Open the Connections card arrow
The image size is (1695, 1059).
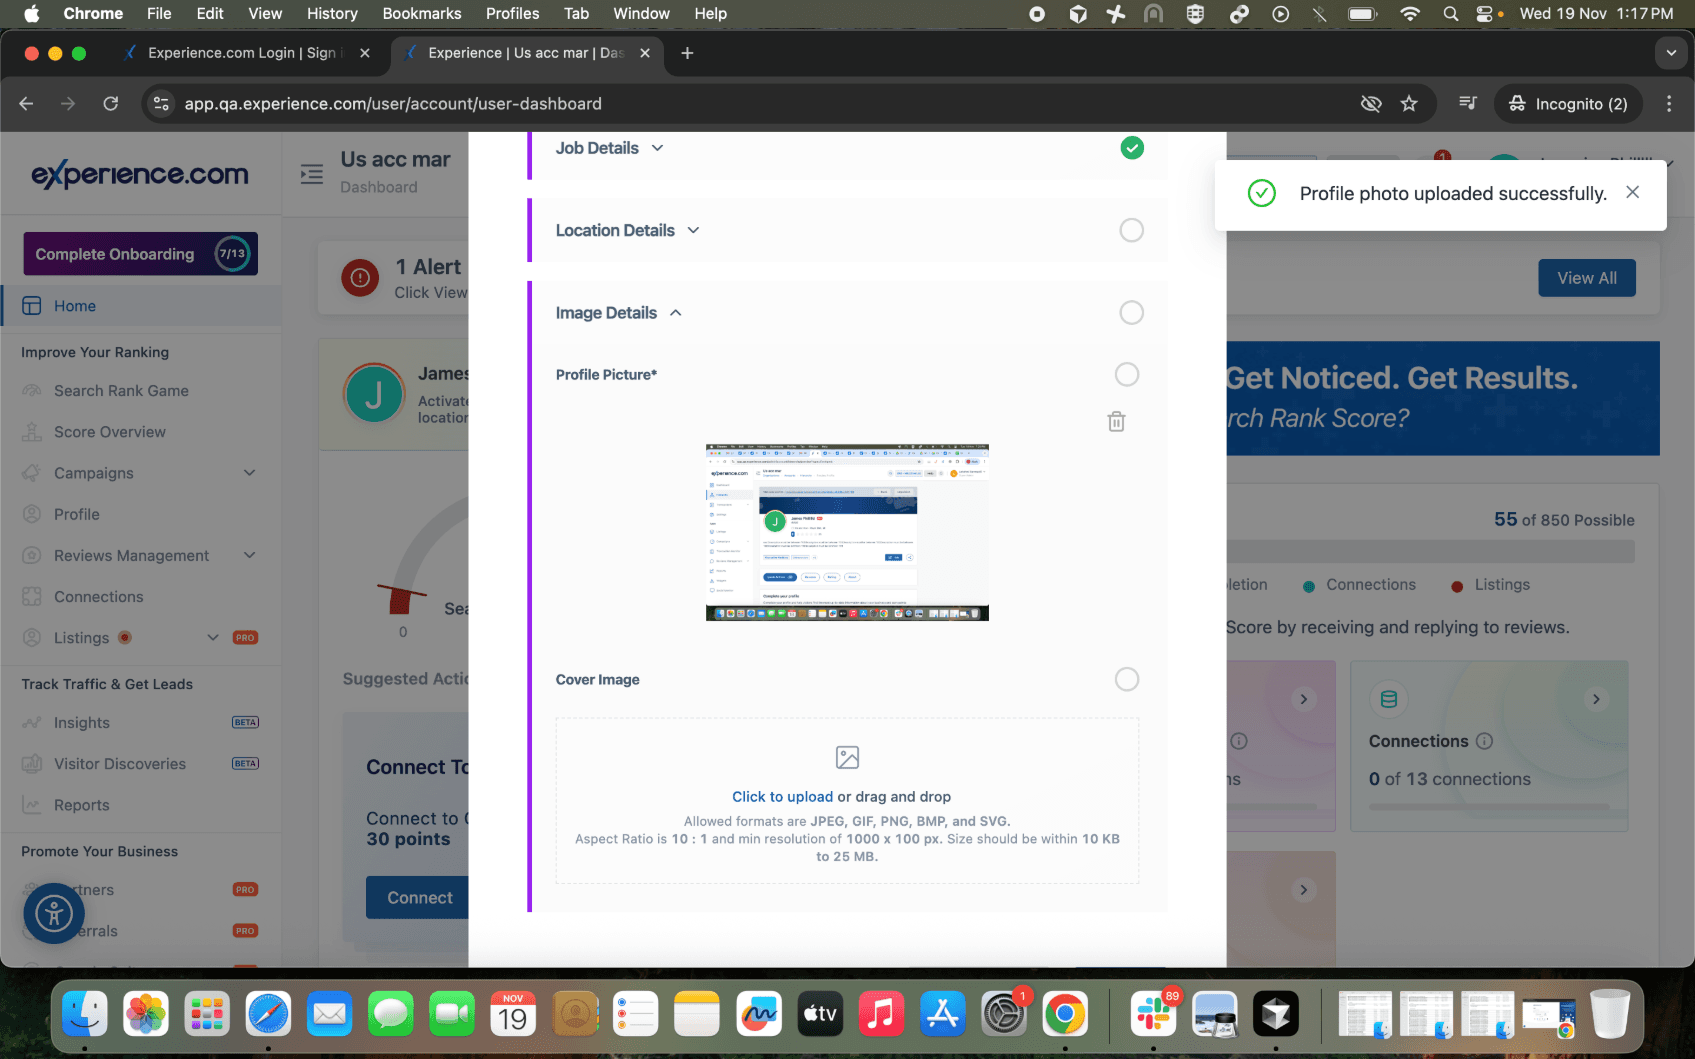1596,699
